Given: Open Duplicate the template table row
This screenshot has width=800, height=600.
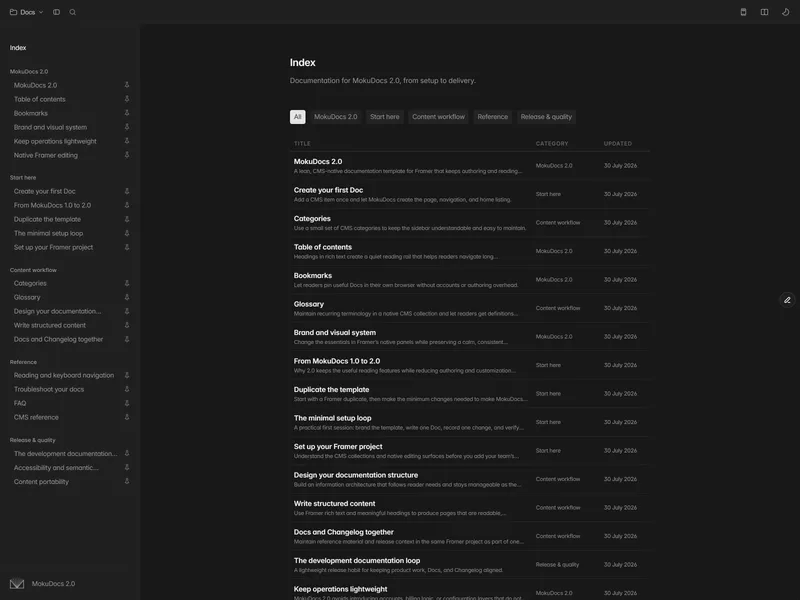Looking at the screenshot, I should pyautogui.click(x=469, y=394).
